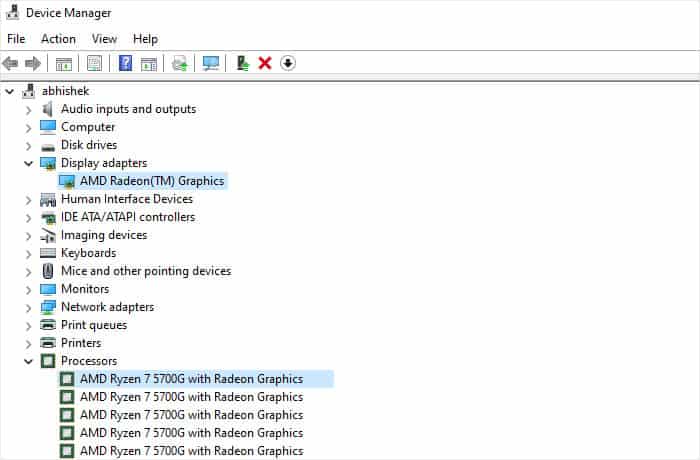Open the Help menu
Screen dimensions: 700x460
tap(145, 39)
